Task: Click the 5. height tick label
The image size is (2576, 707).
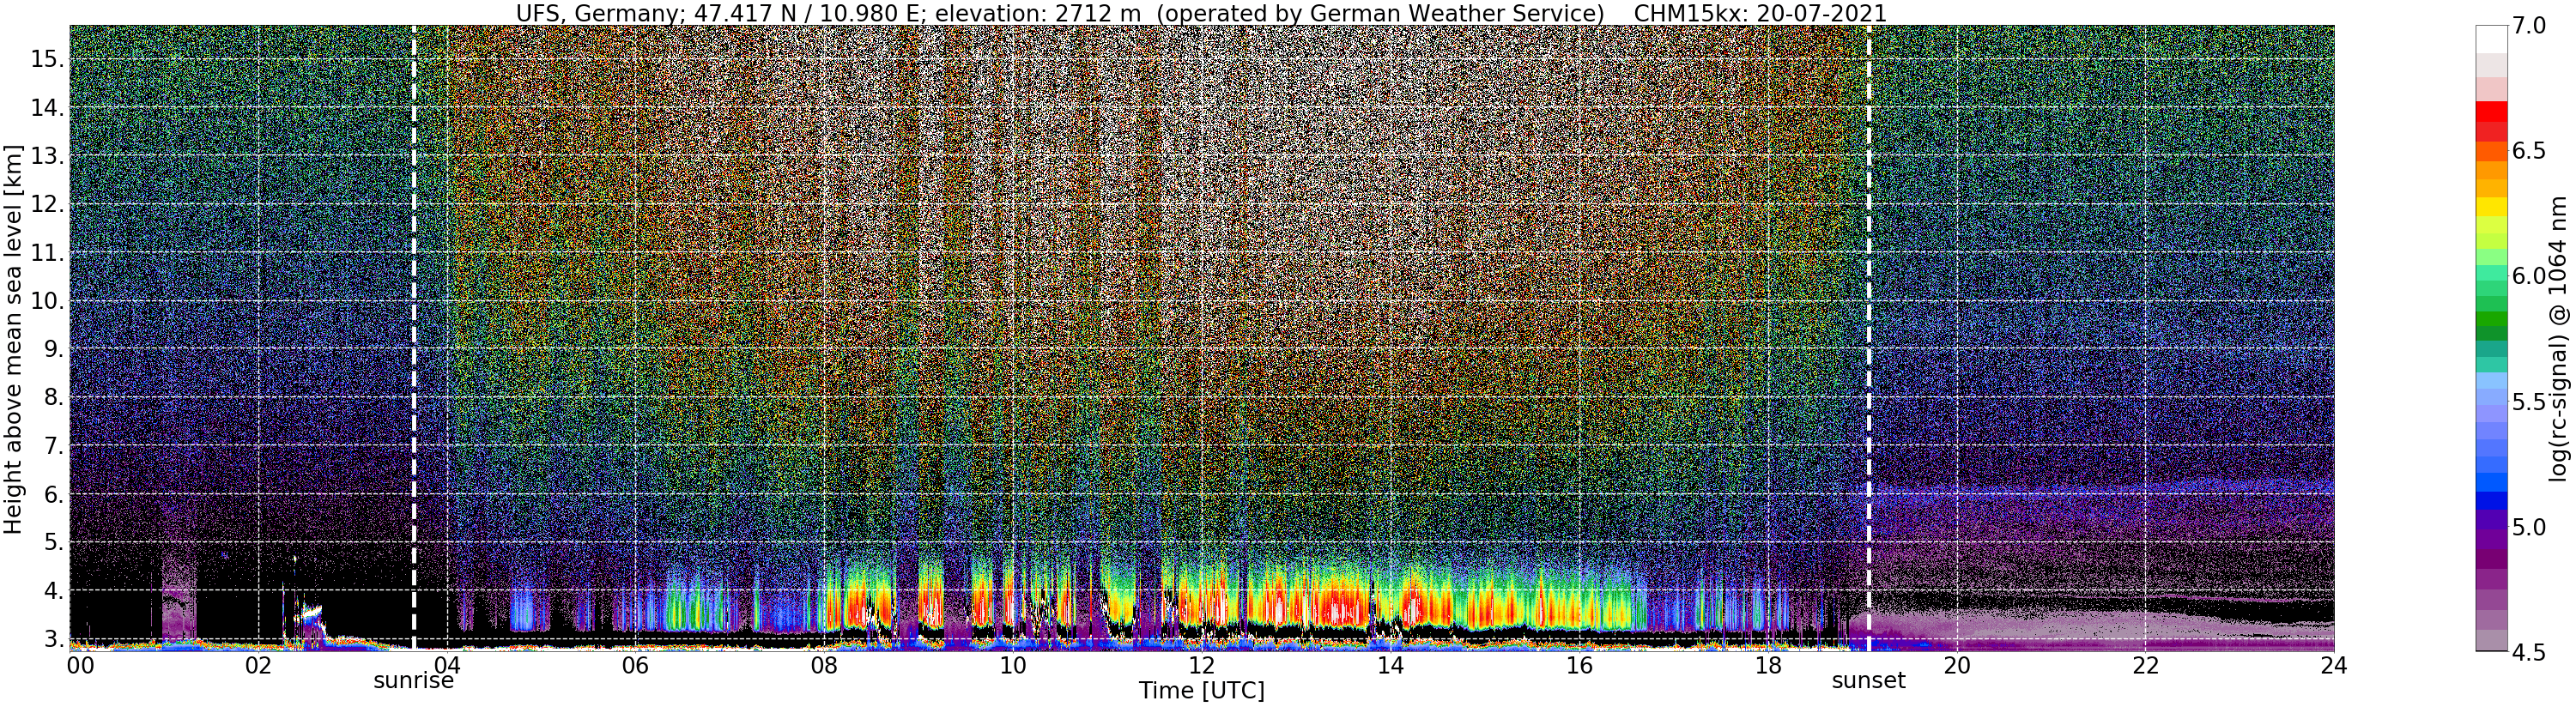Action: tap(53, 542)
